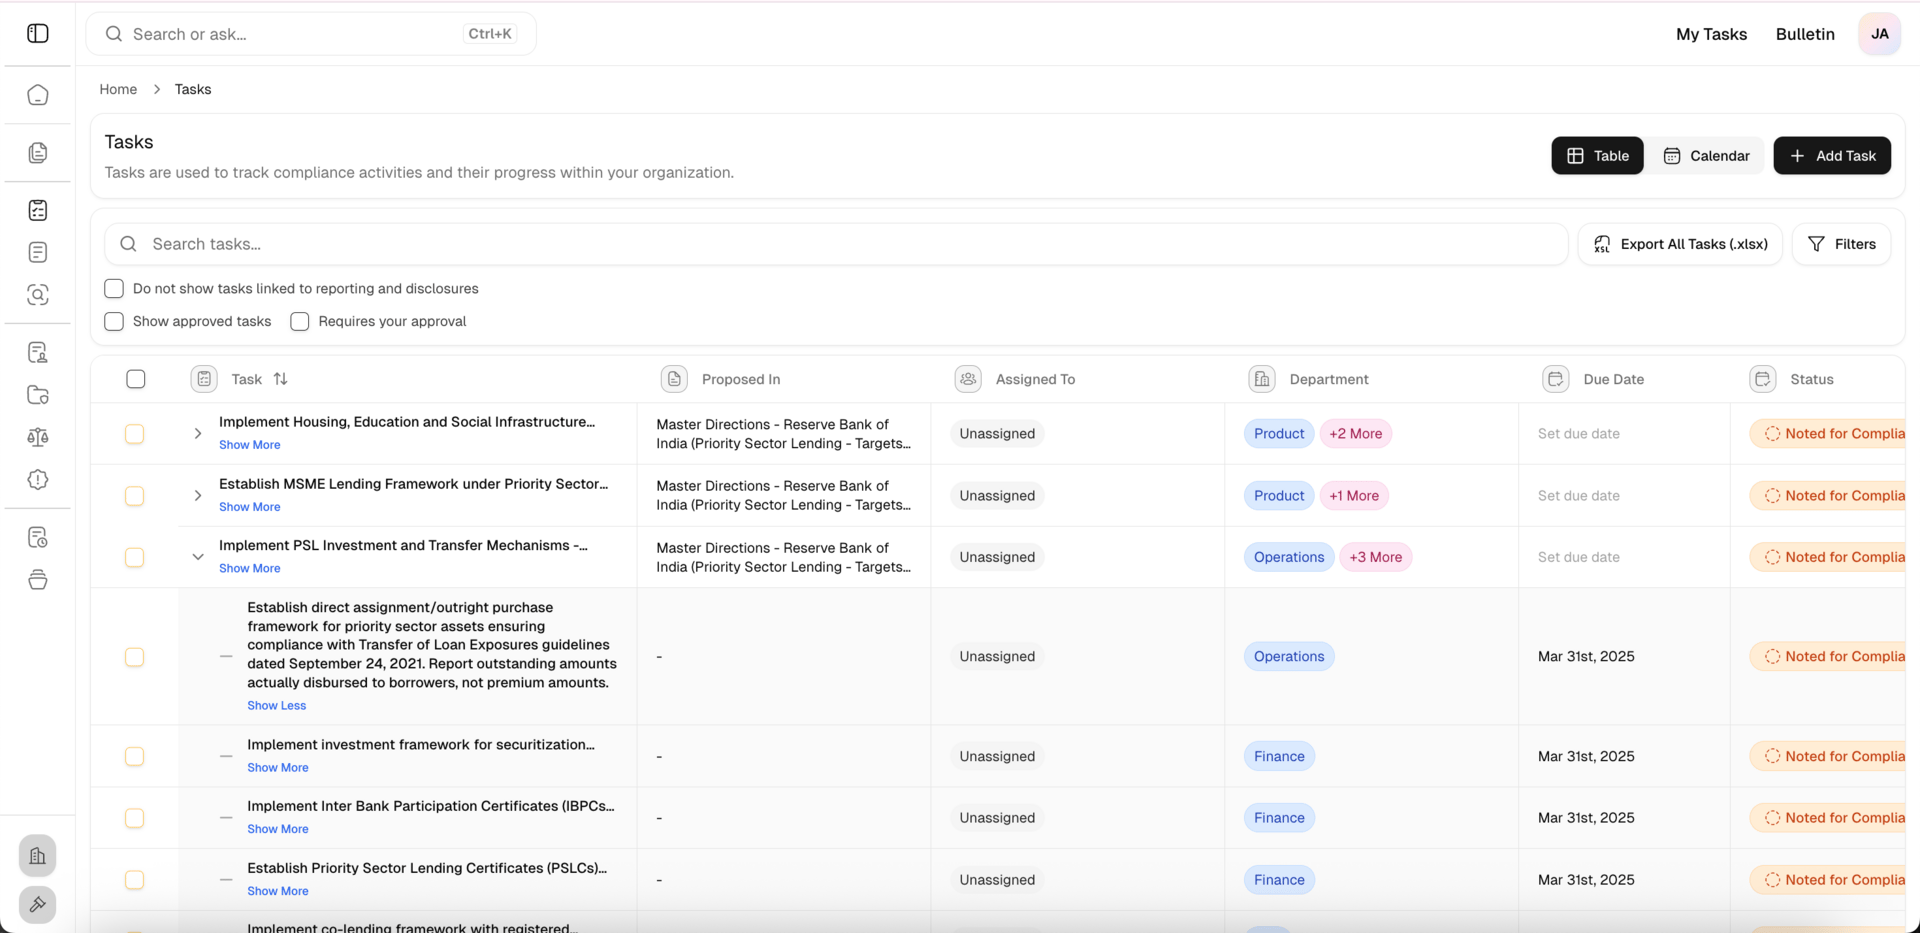Open the alert badge sidebar icon

tap(38, 480)
